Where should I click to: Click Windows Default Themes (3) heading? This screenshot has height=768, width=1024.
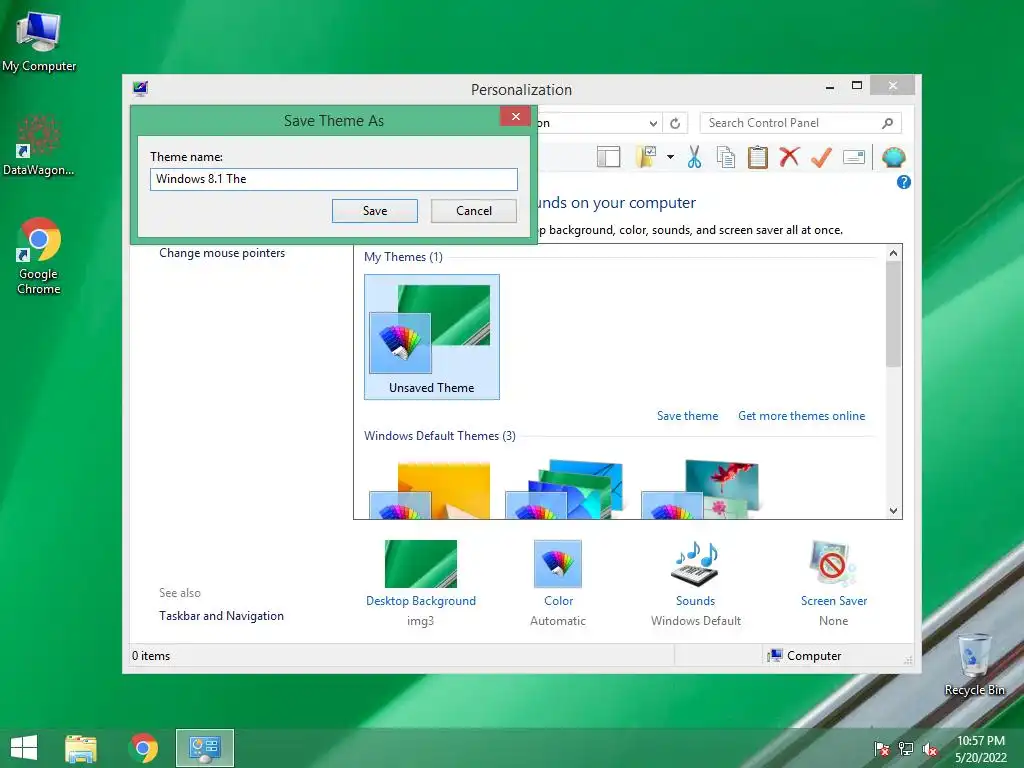pyautogui.click(x=440, y=436)
